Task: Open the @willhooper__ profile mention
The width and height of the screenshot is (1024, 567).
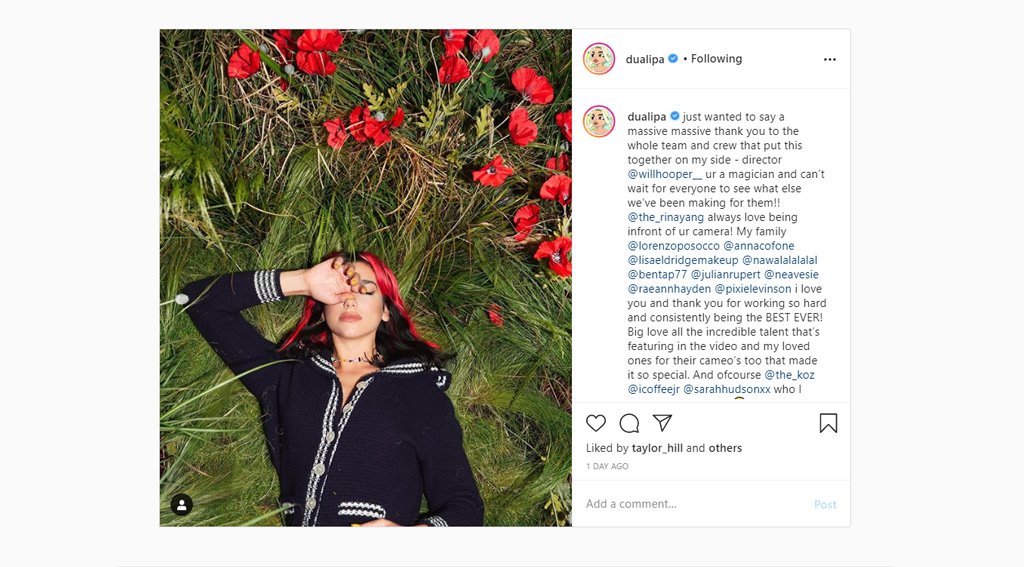Action: pos(666,174)
